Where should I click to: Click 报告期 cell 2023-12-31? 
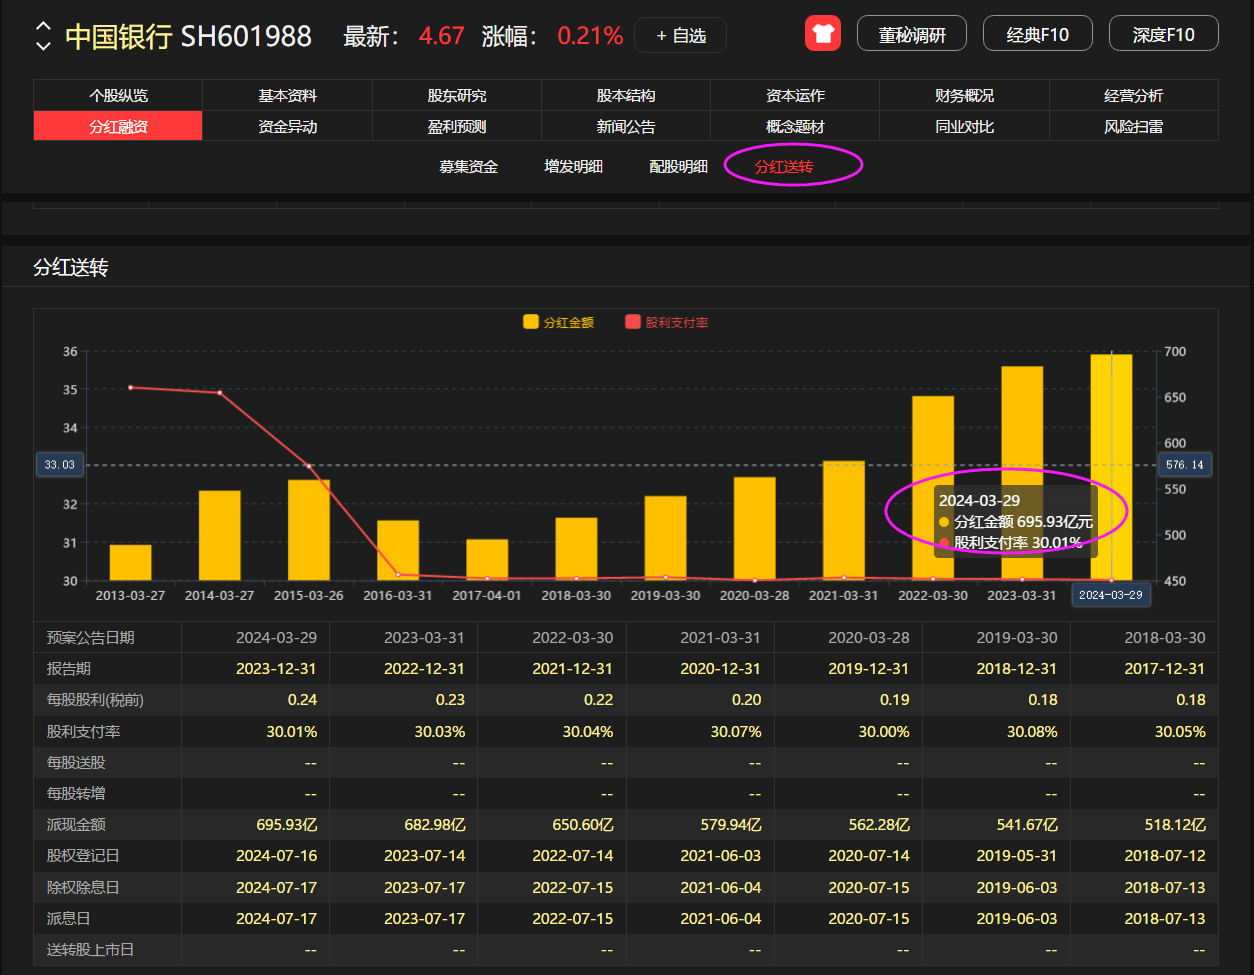click(x=276, y=668)
